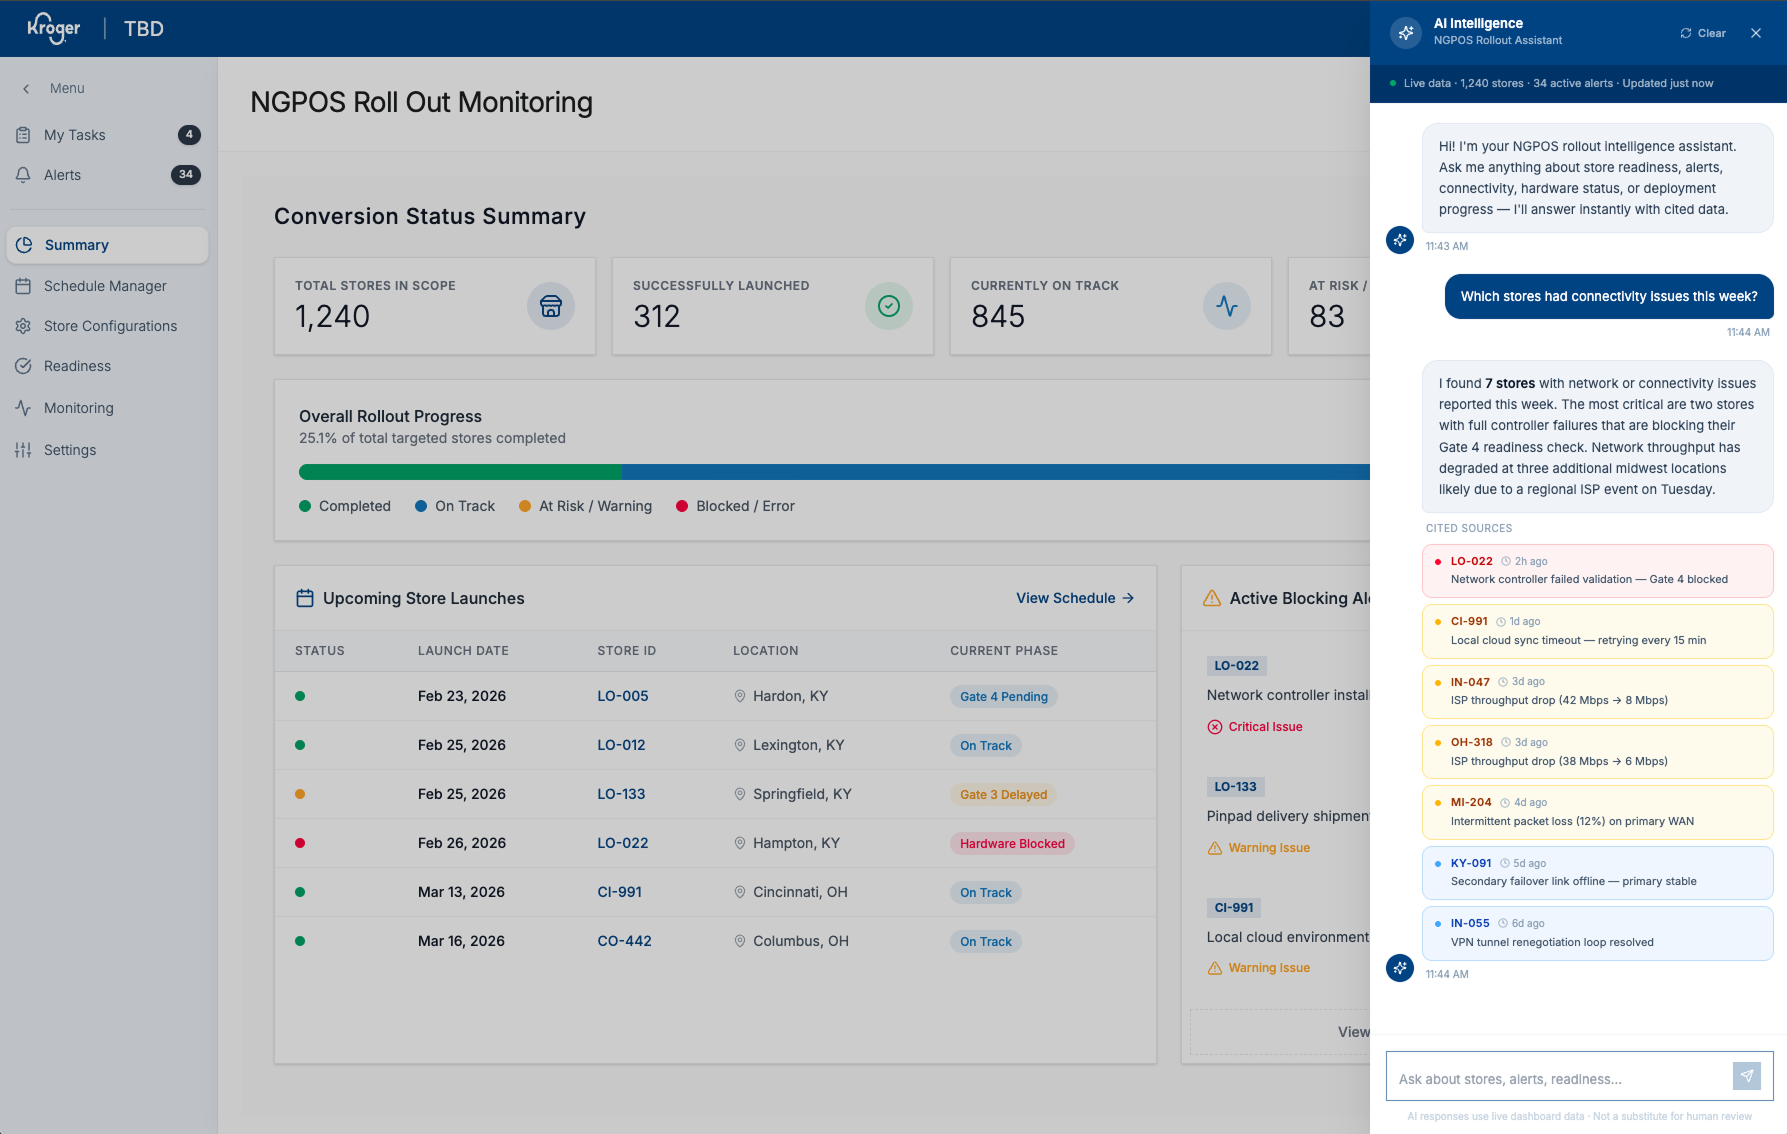
Task: Click the Store Configurations gear icon
Action: tap(23, 326)
